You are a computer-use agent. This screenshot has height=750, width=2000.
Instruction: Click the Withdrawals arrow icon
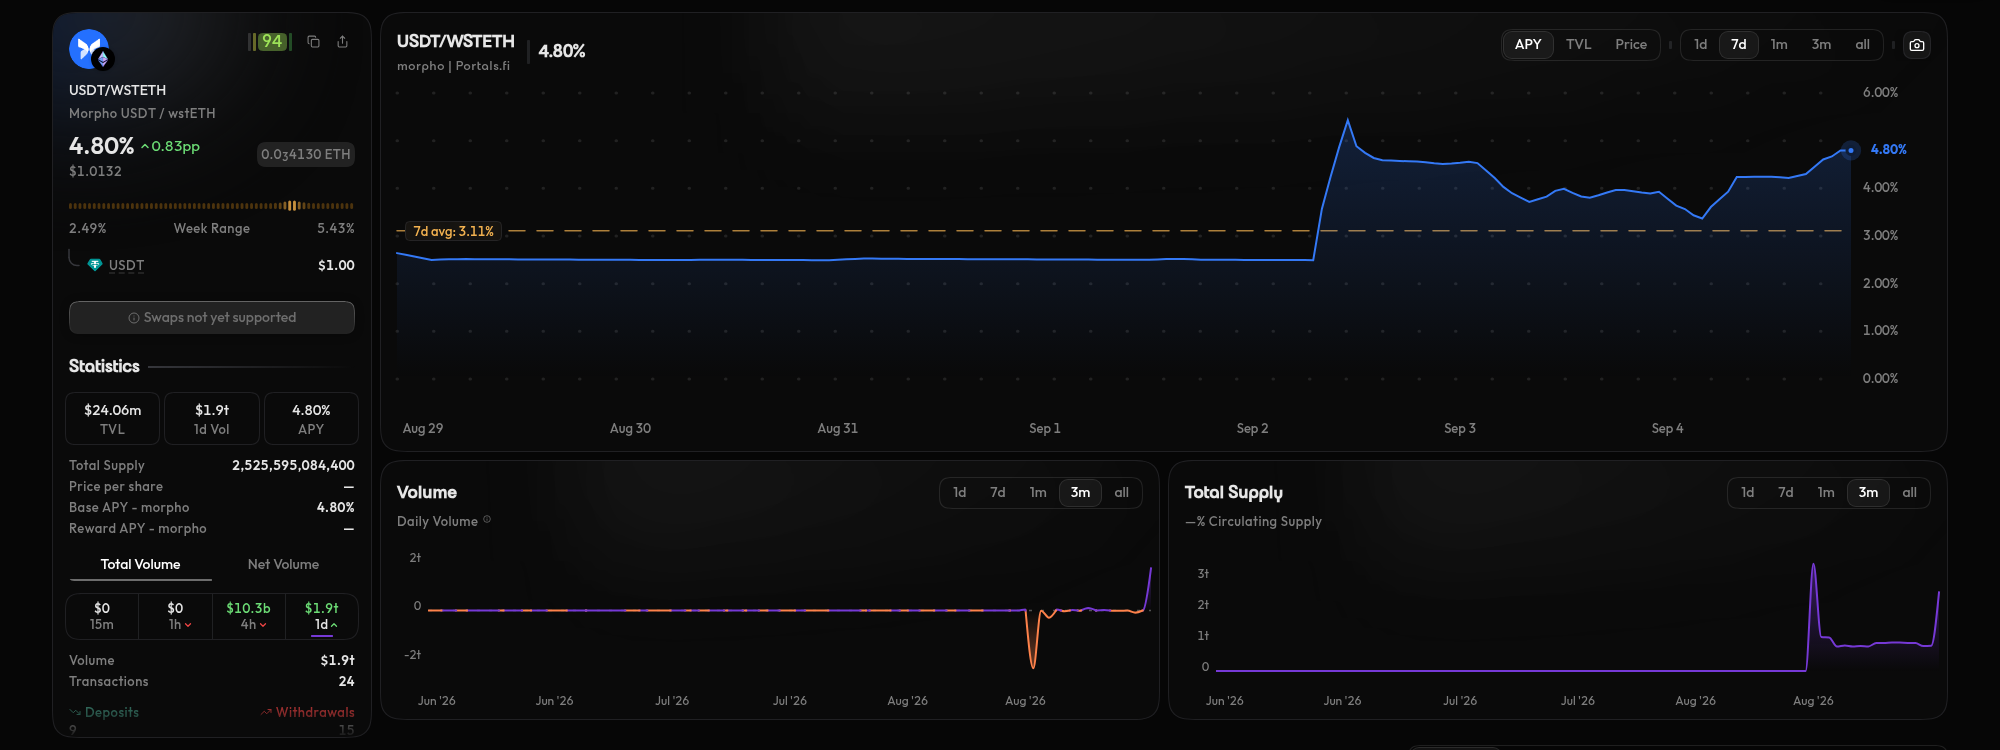(x=266, y=713)
